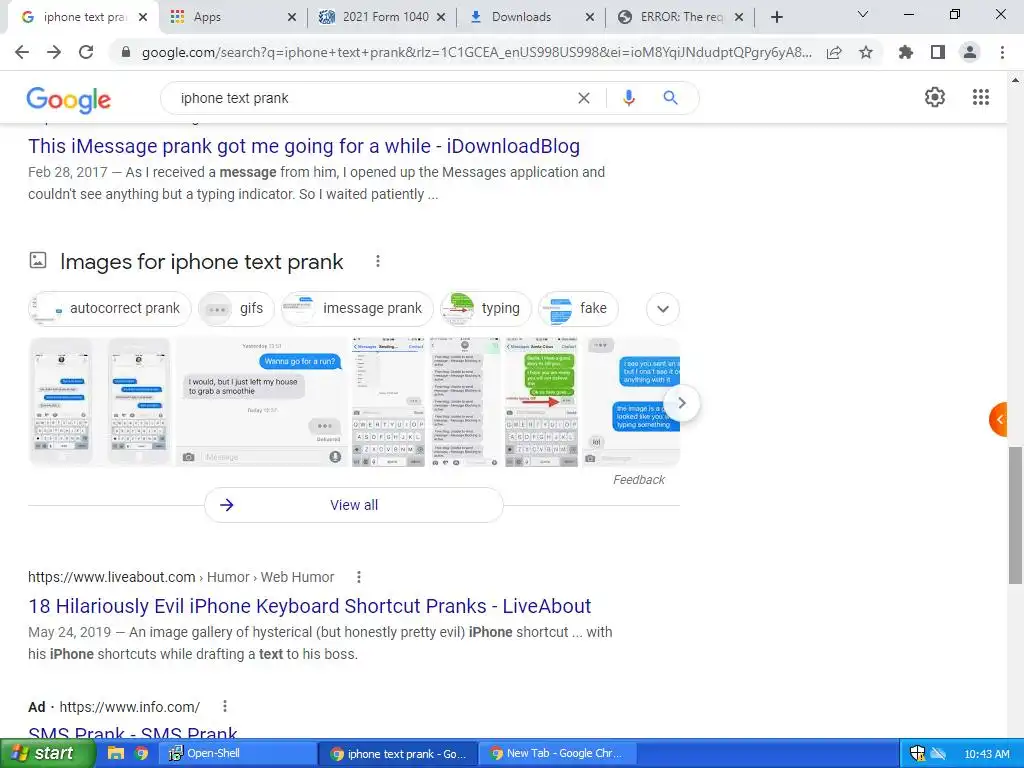
Task: Switch to the ERROR tab
Action: [x=679, y=17]
